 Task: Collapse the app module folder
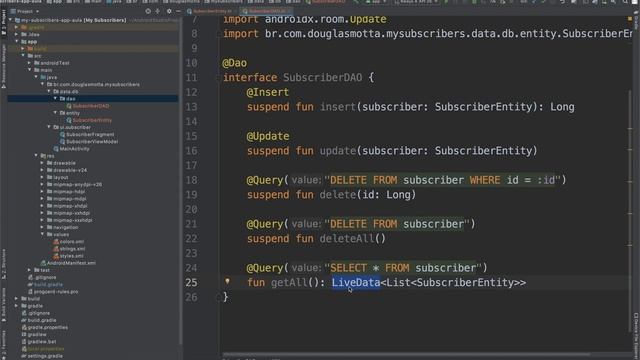[17, 42]
